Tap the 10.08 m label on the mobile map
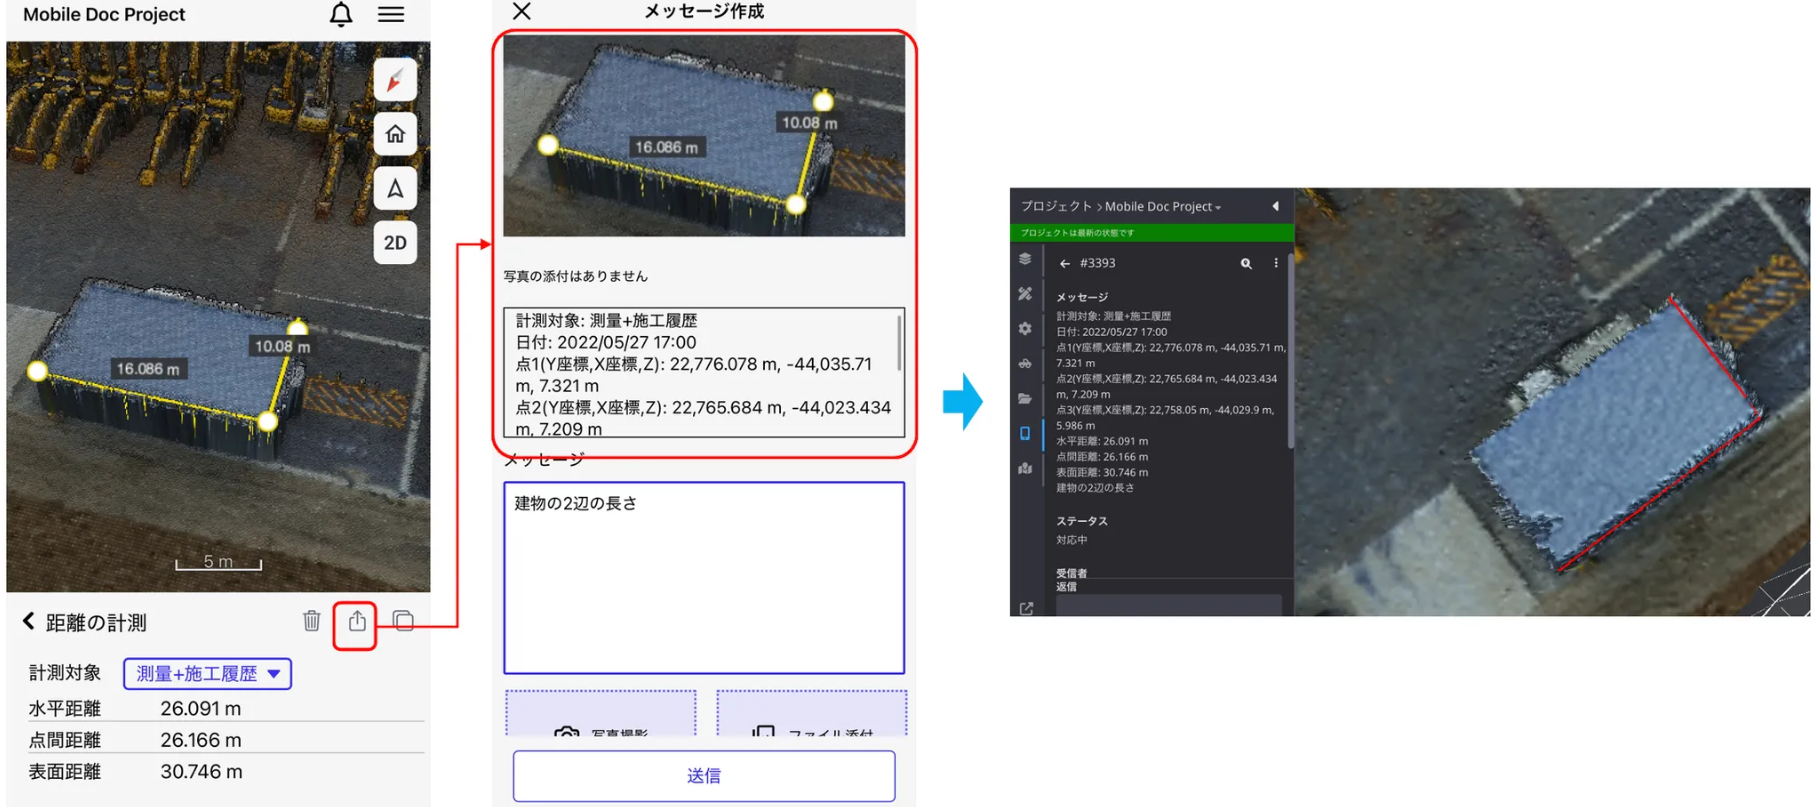1815x807 pixels. click(282, 346)
